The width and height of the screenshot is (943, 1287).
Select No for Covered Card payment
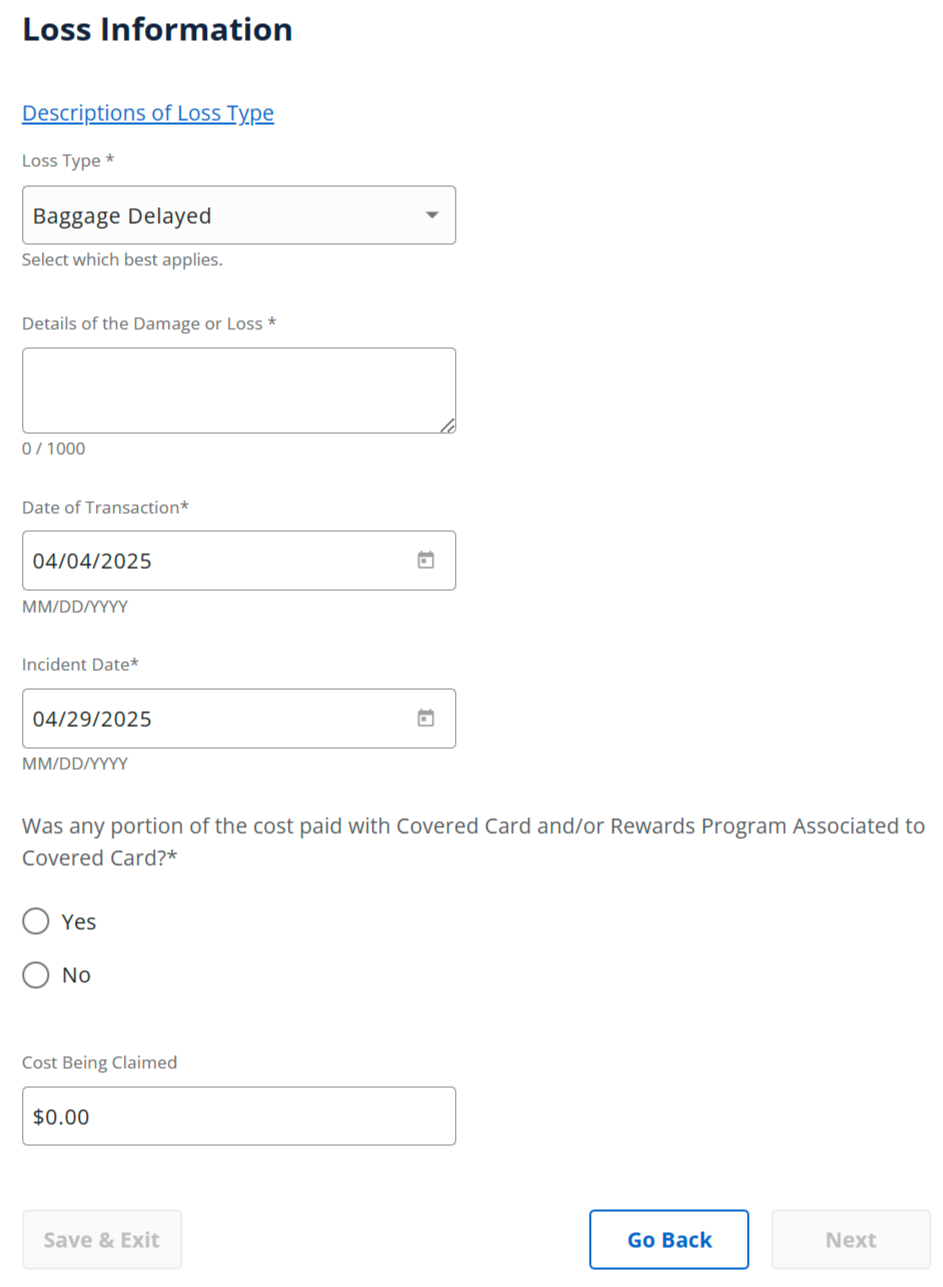[x=36, y=975]
